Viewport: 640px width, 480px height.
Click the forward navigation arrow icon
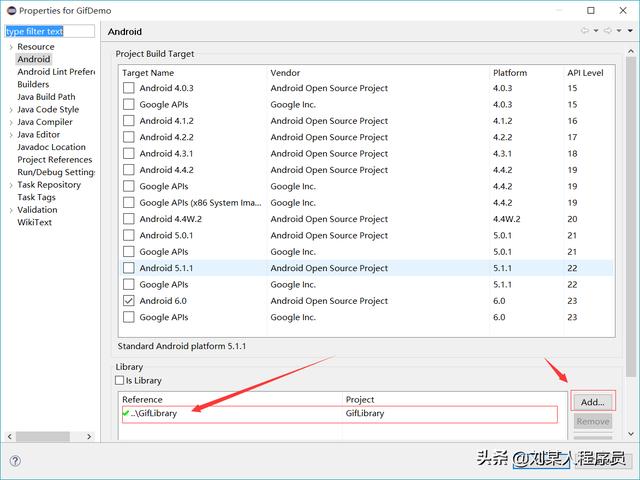tap(607, 31)
